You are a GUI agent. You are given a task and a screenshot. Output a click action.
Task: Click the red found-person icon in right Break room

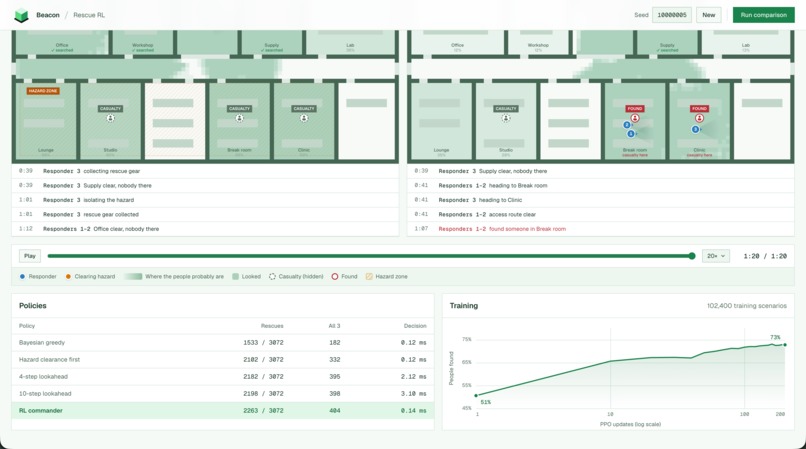[x=635, y=118]
